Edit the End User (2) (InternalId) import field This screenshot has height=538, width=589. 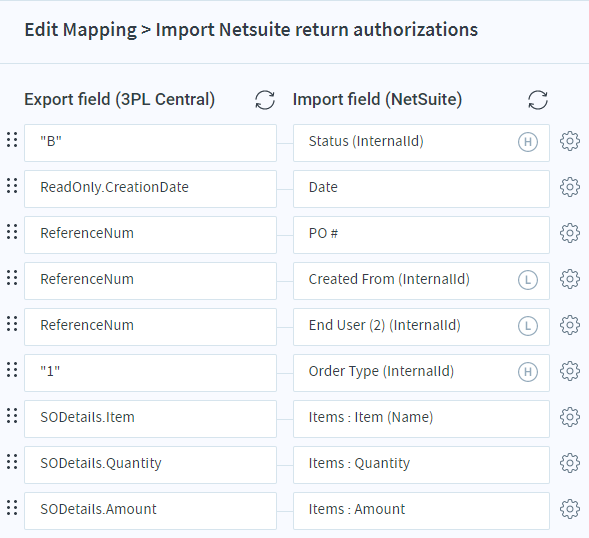coord(421,327)
